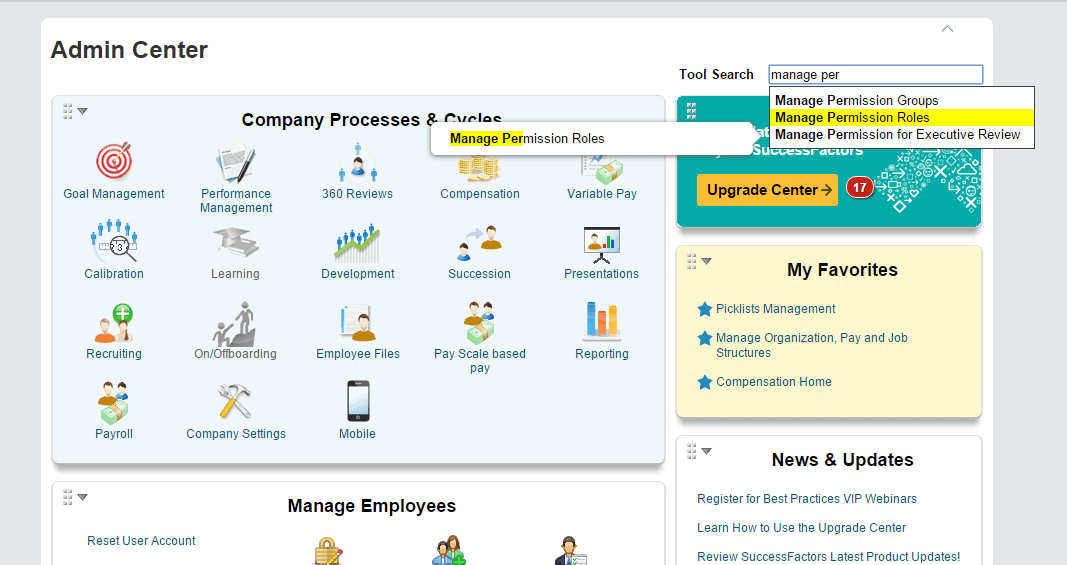Viewport: 1067px width, 565px height.
Task: Open Learn How to Use the Upgrade Center link
Action: [801, 528]
